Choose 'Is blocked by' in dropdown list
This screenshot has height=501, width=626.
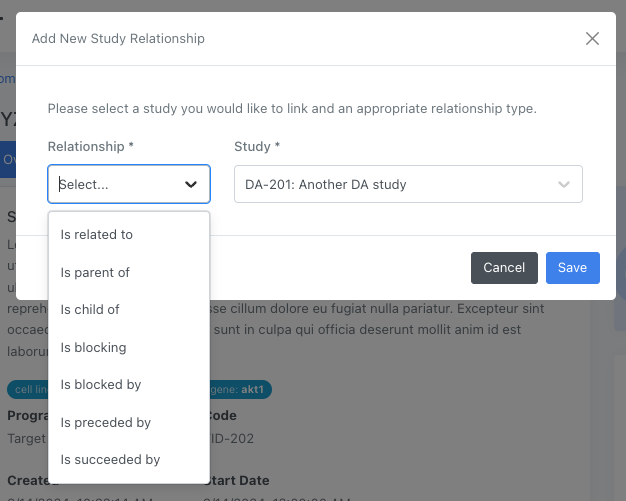click(101, 385)
